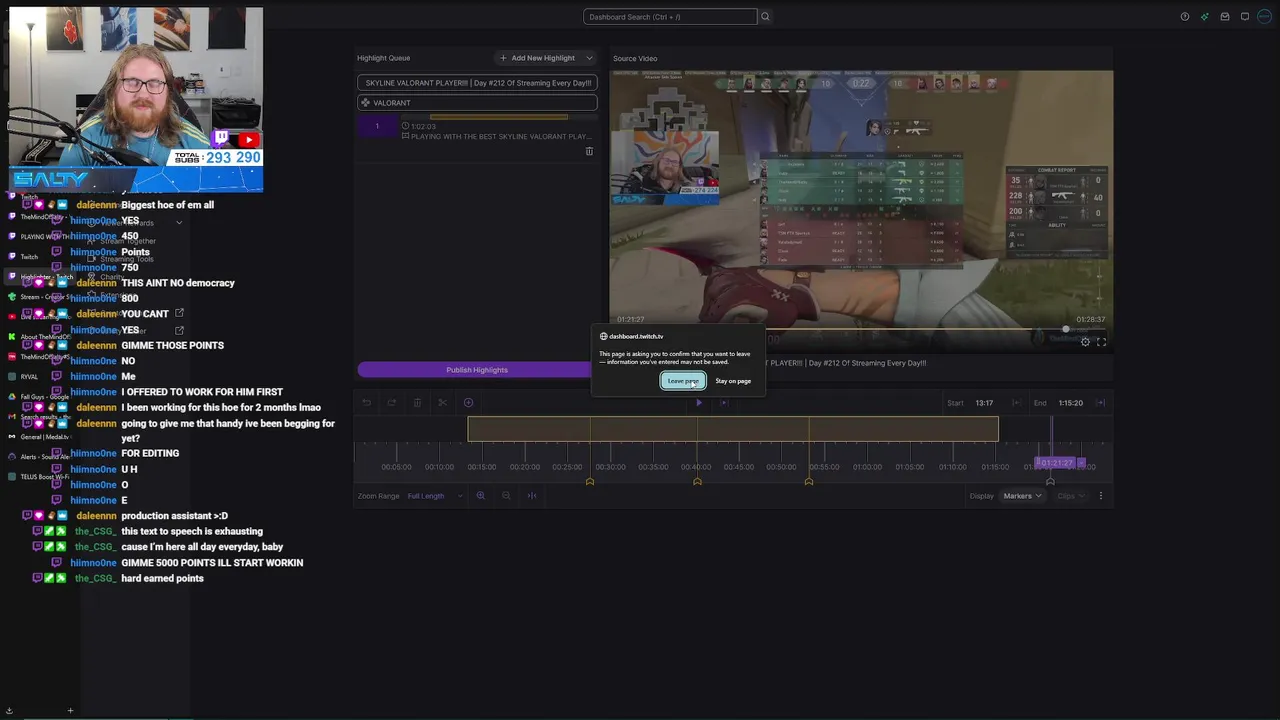Open Streaming Tools in the dashboard sidebar
The width and height of the screenshot is (1280, 720).
[126, 259]
